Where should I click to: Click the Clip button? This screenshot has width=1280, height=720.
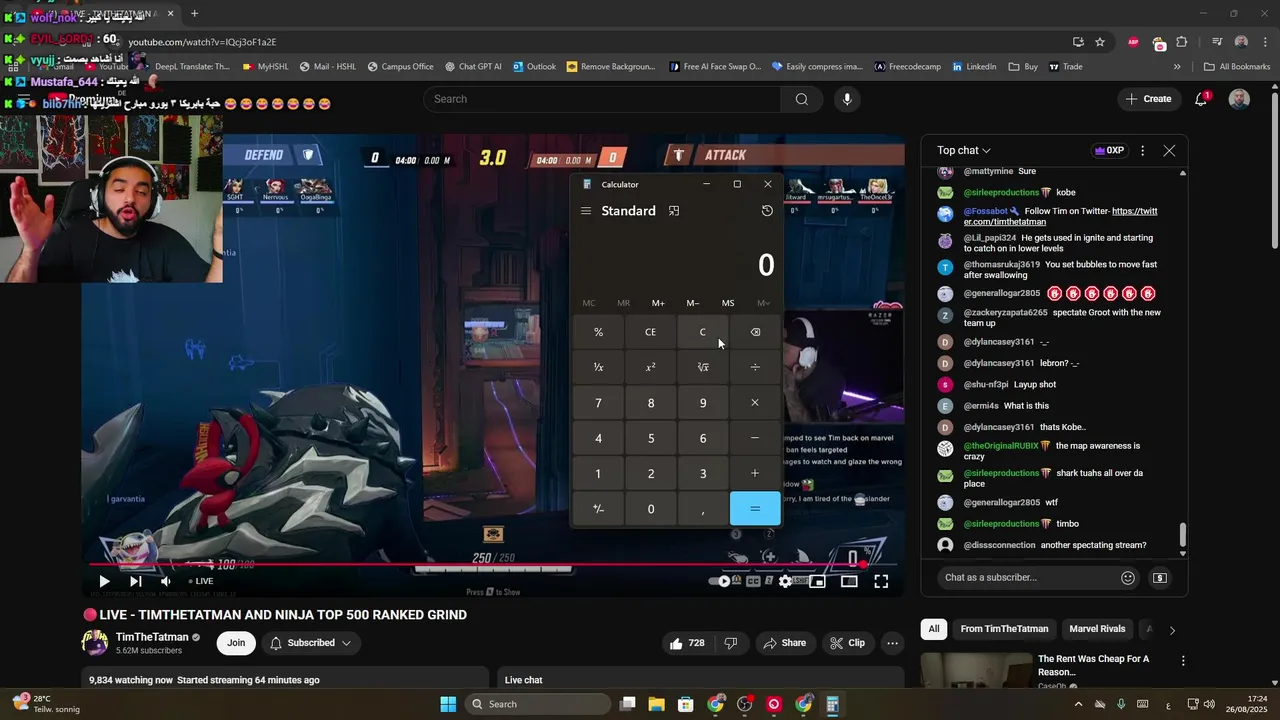[848, 643]
